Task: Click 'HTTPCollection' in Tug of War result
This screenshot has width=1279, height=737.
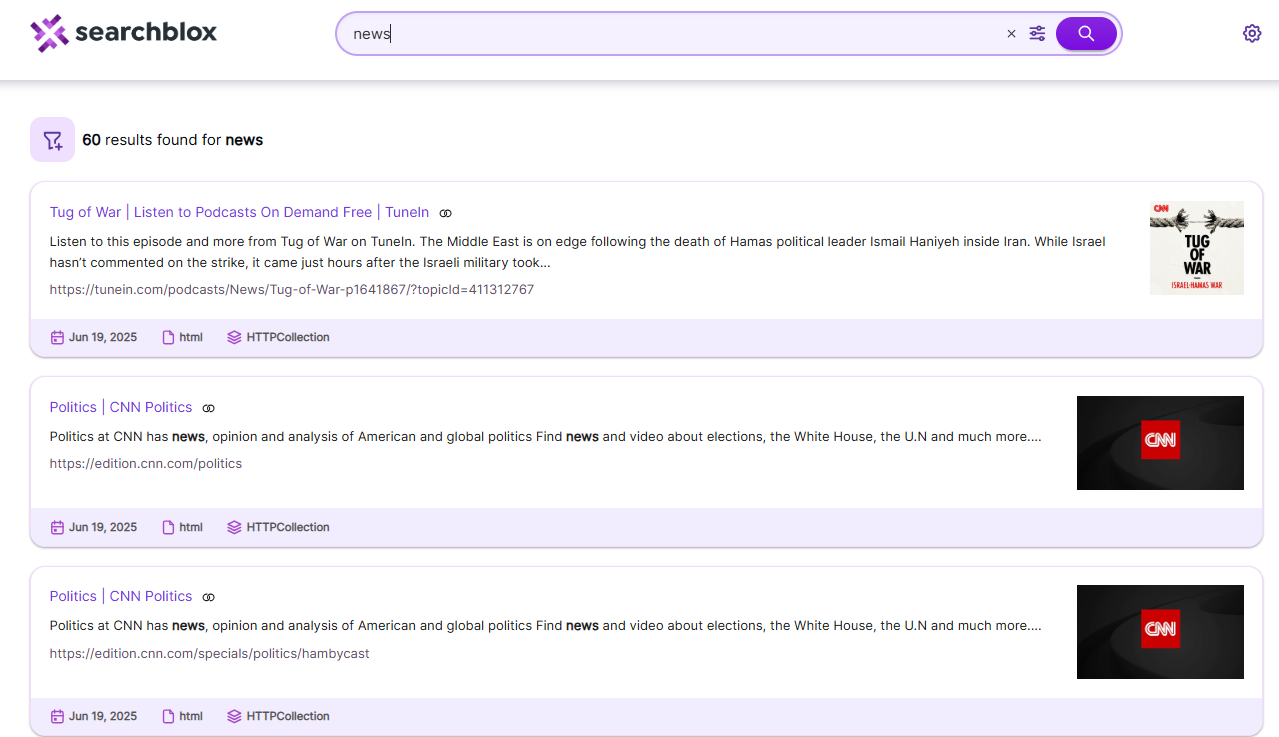Action: 288,337
